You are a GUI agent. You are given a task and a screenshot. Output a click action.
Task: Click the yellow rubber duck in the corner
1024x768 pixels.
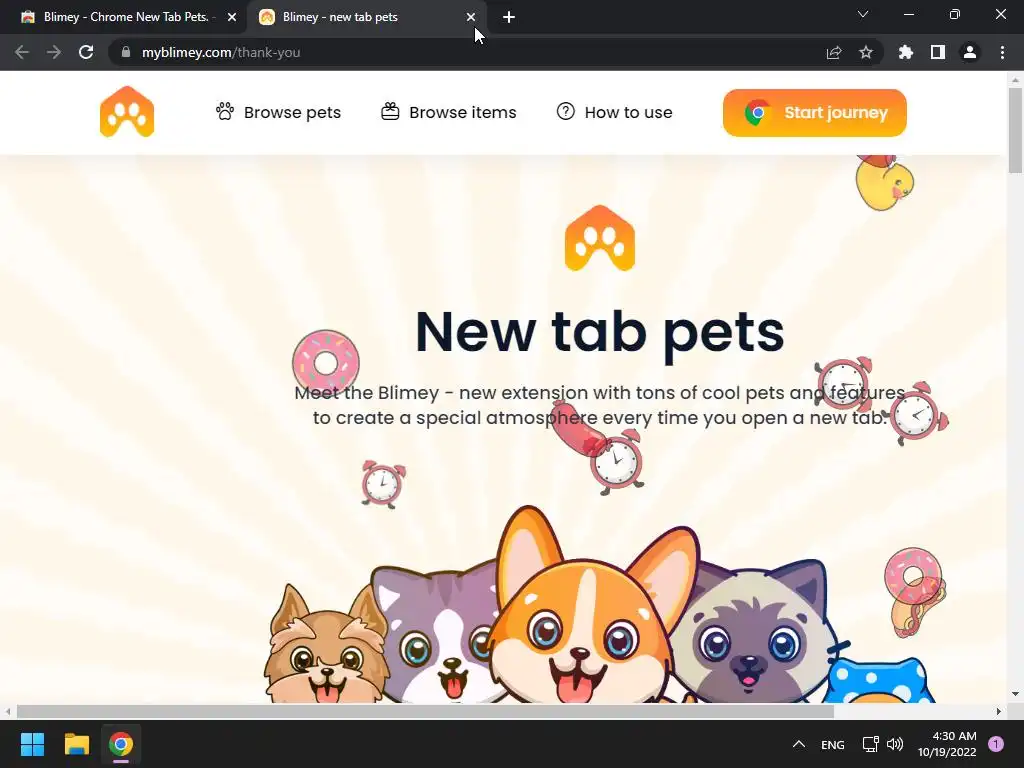(884, 182)
